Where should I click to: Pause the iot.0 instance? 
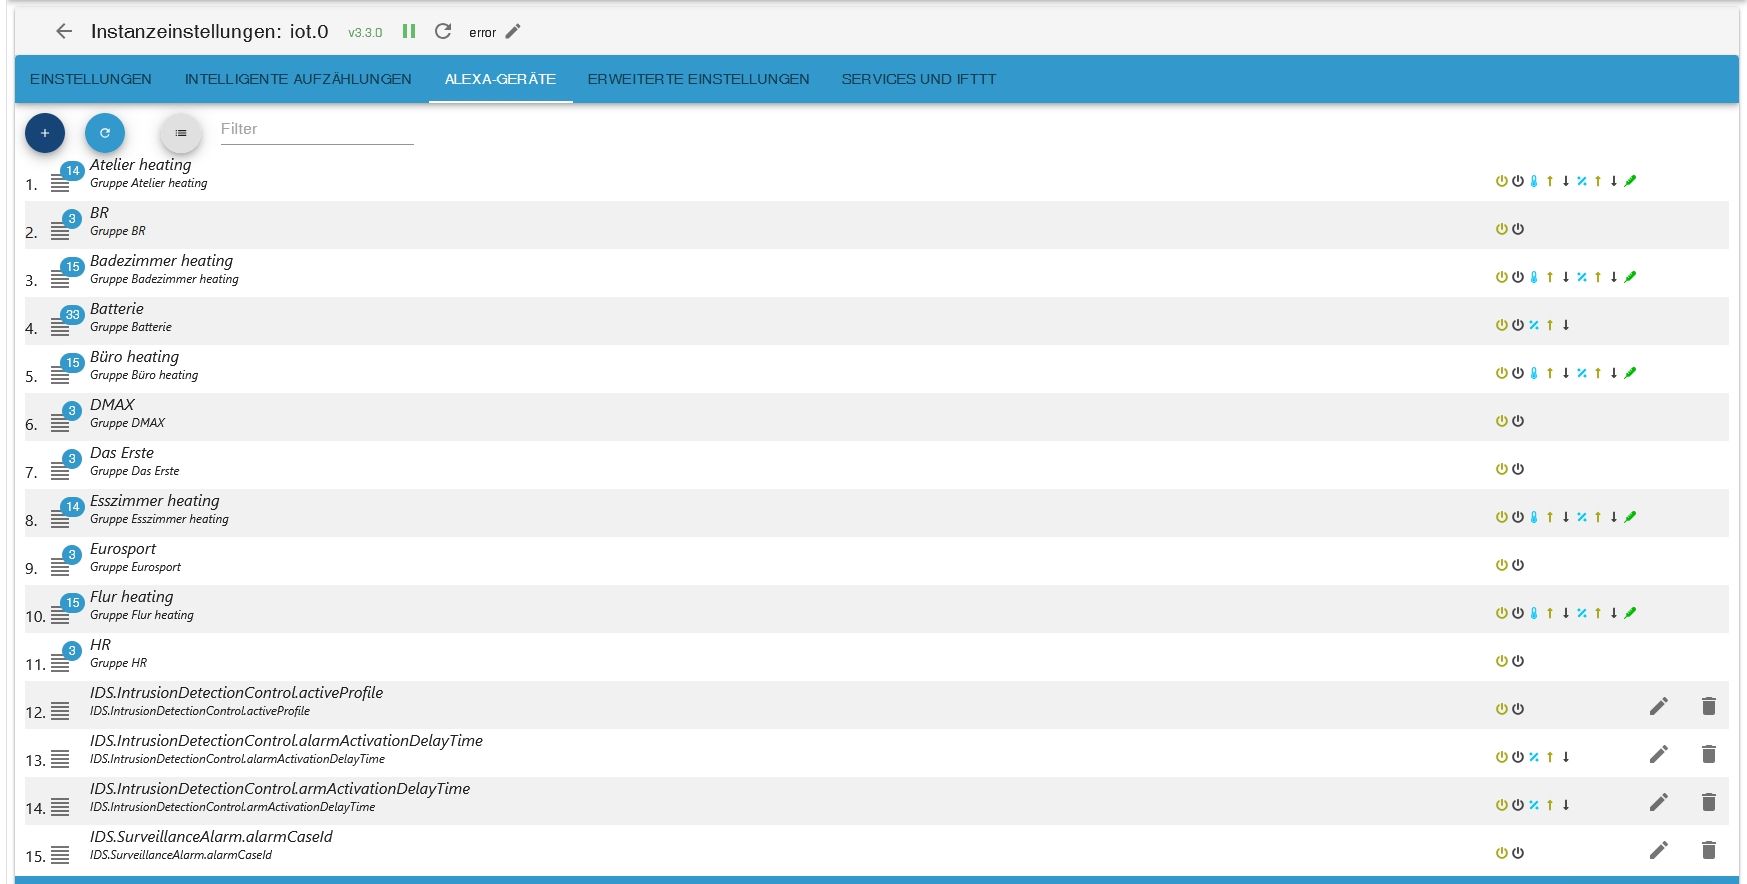409,32
